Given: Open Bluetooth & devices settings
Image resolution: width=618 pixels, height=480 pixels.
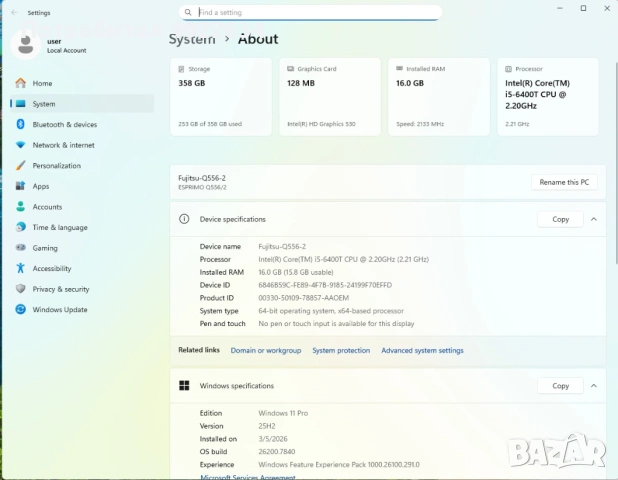Looking at the screenshot, I should click(64, 125).
